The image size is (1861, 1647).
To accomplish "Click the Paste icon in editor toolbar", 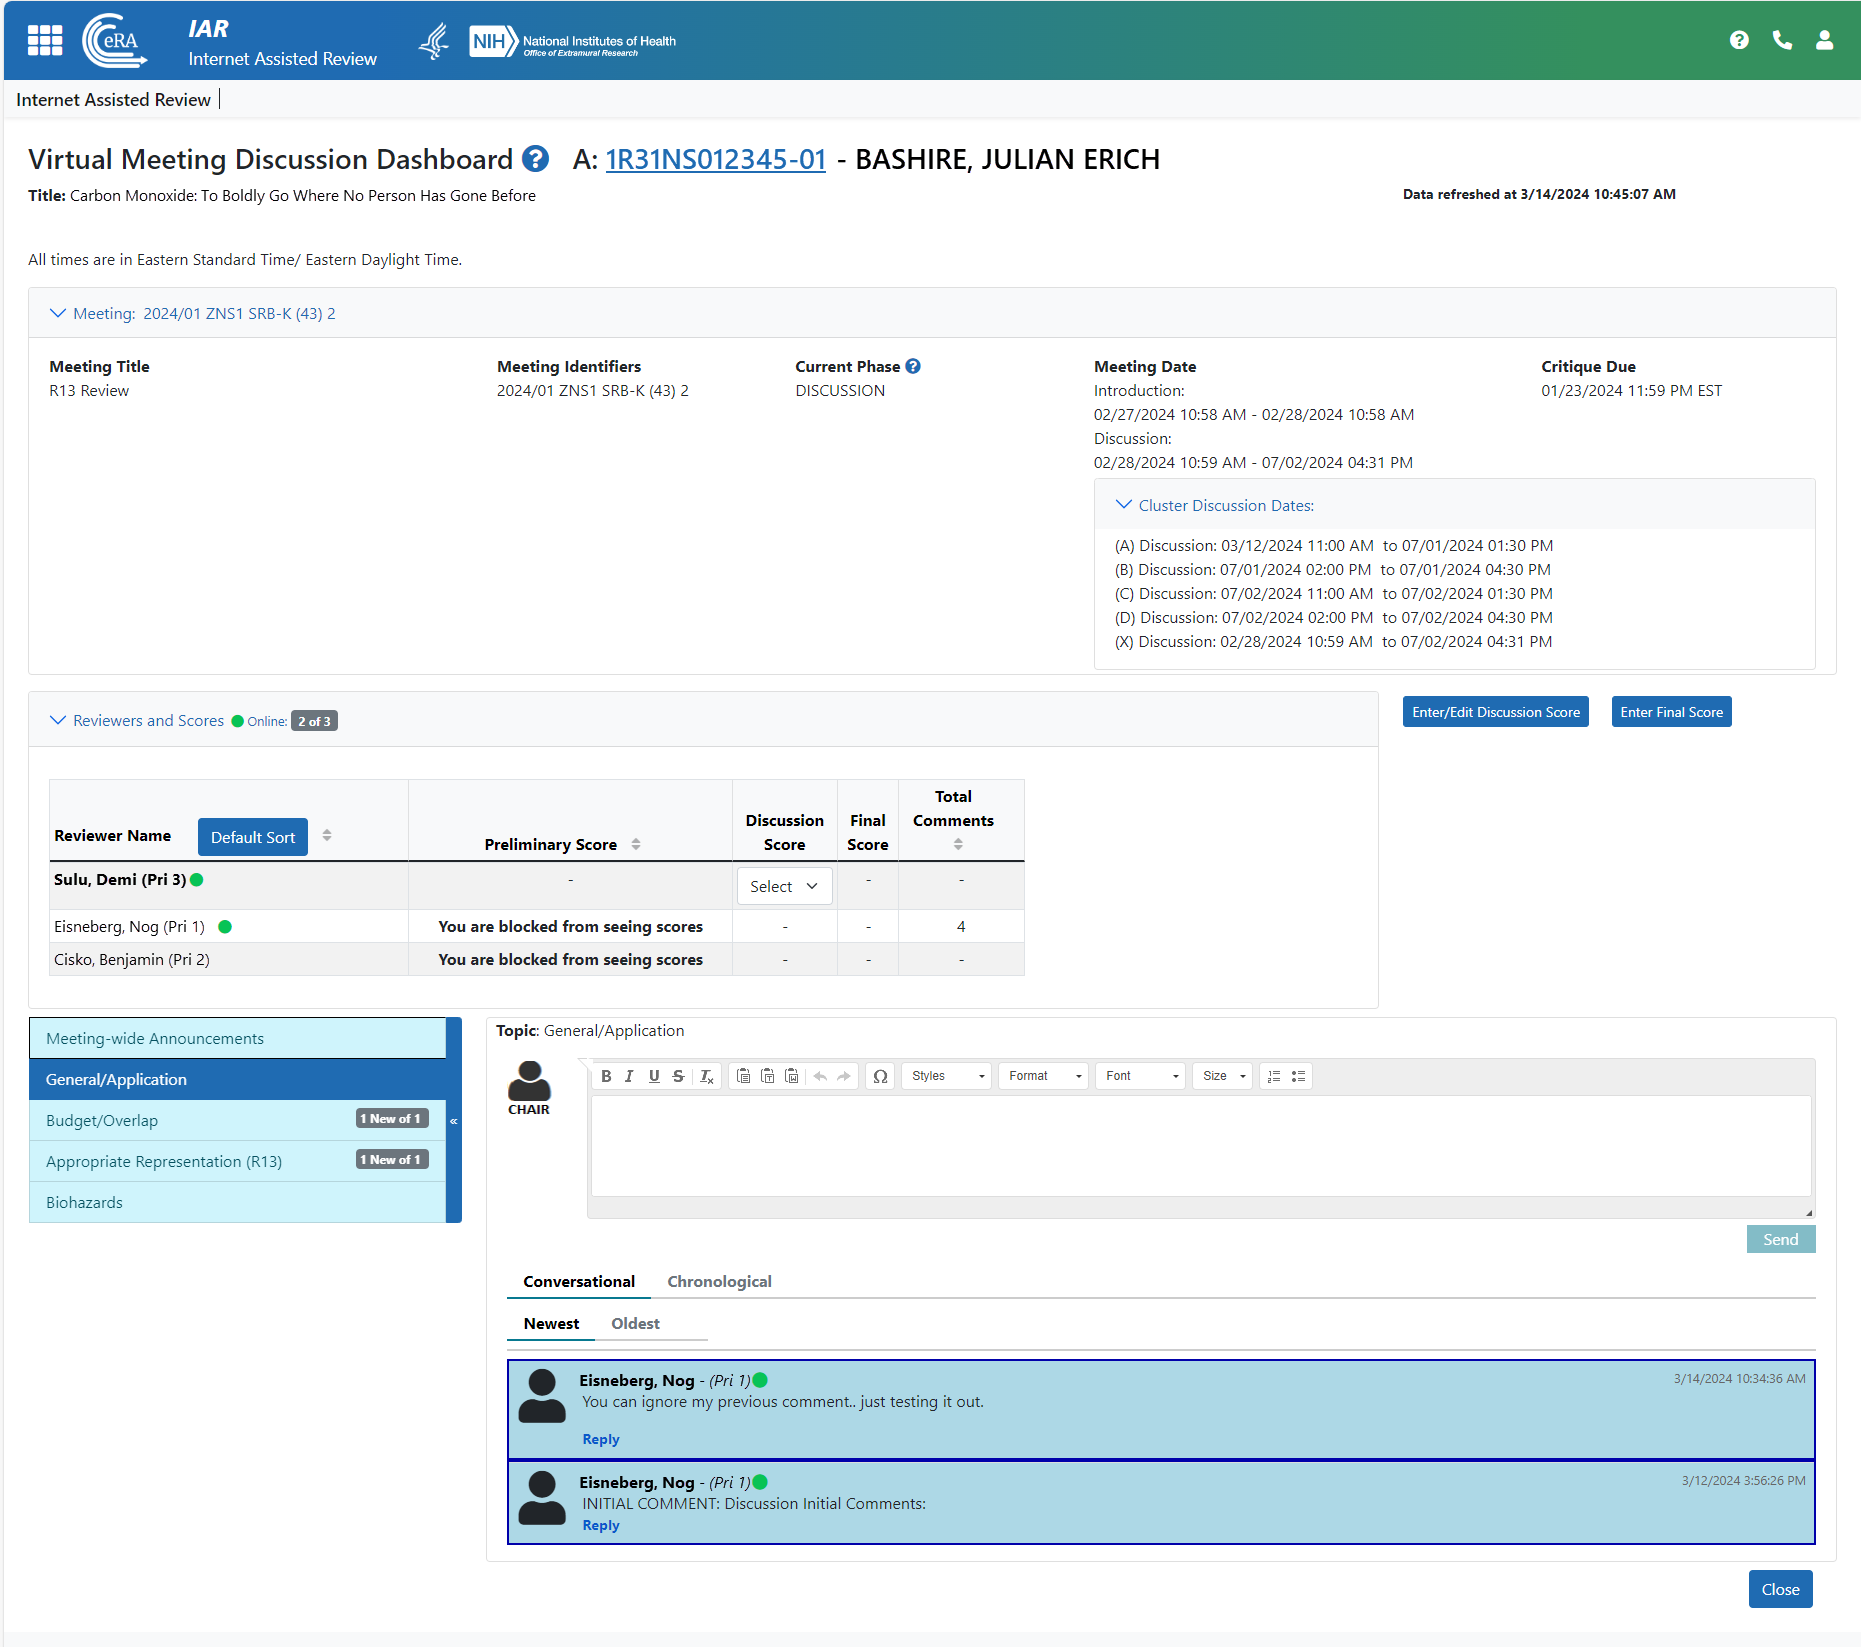I will (743, 1076).
